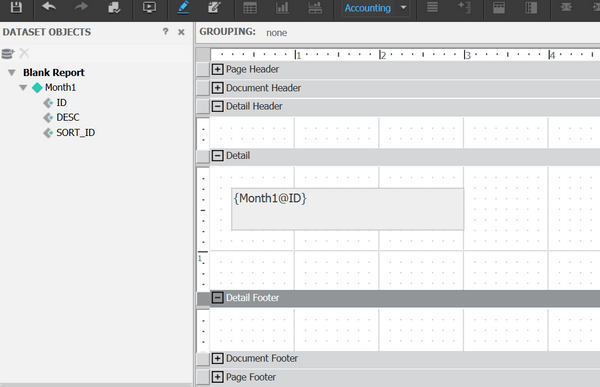Viewport: 600px width, 387px height.
Task: Click the ruler corner select-all box
Action: 203,54
